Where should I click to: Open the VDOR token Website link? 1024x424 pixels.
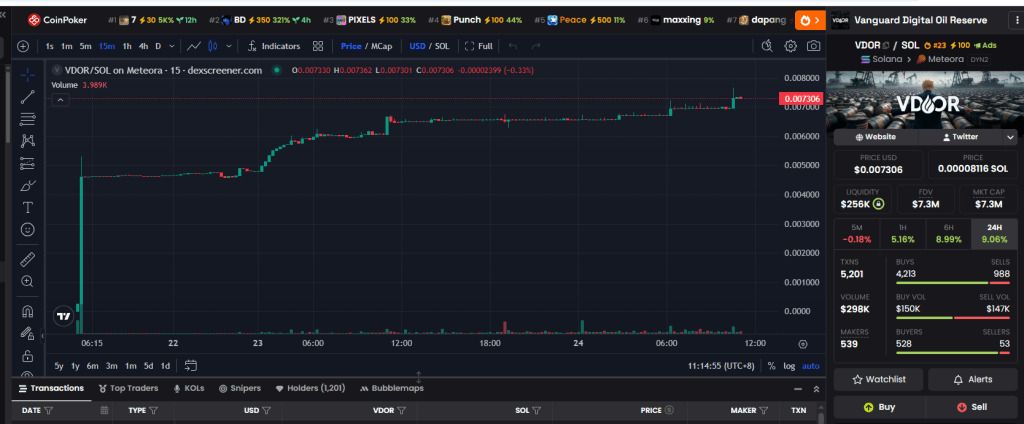click(x=875, y=137)
